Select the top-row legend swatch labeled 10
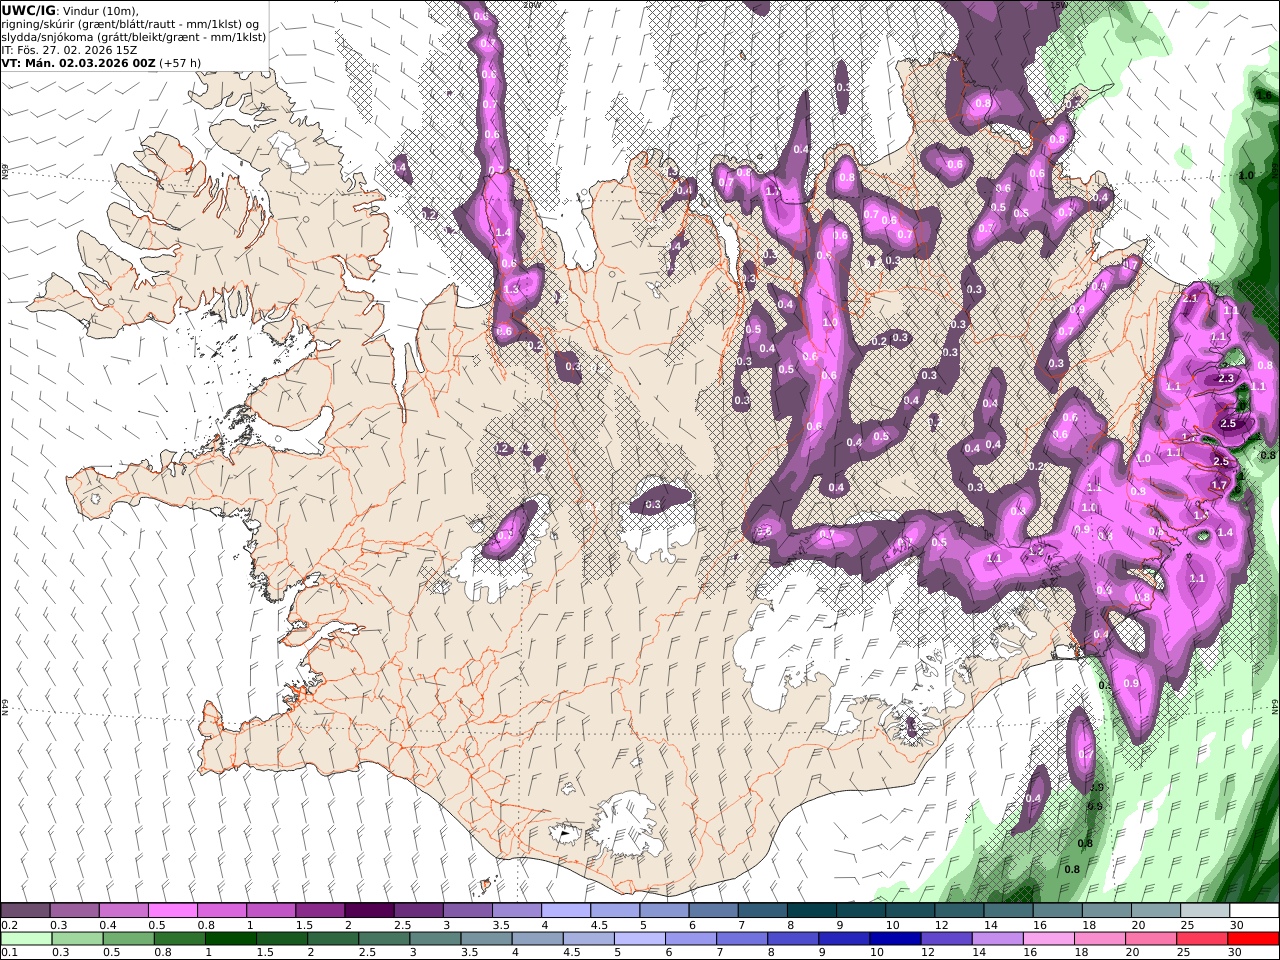1280x960 pixels. [909, 911]
